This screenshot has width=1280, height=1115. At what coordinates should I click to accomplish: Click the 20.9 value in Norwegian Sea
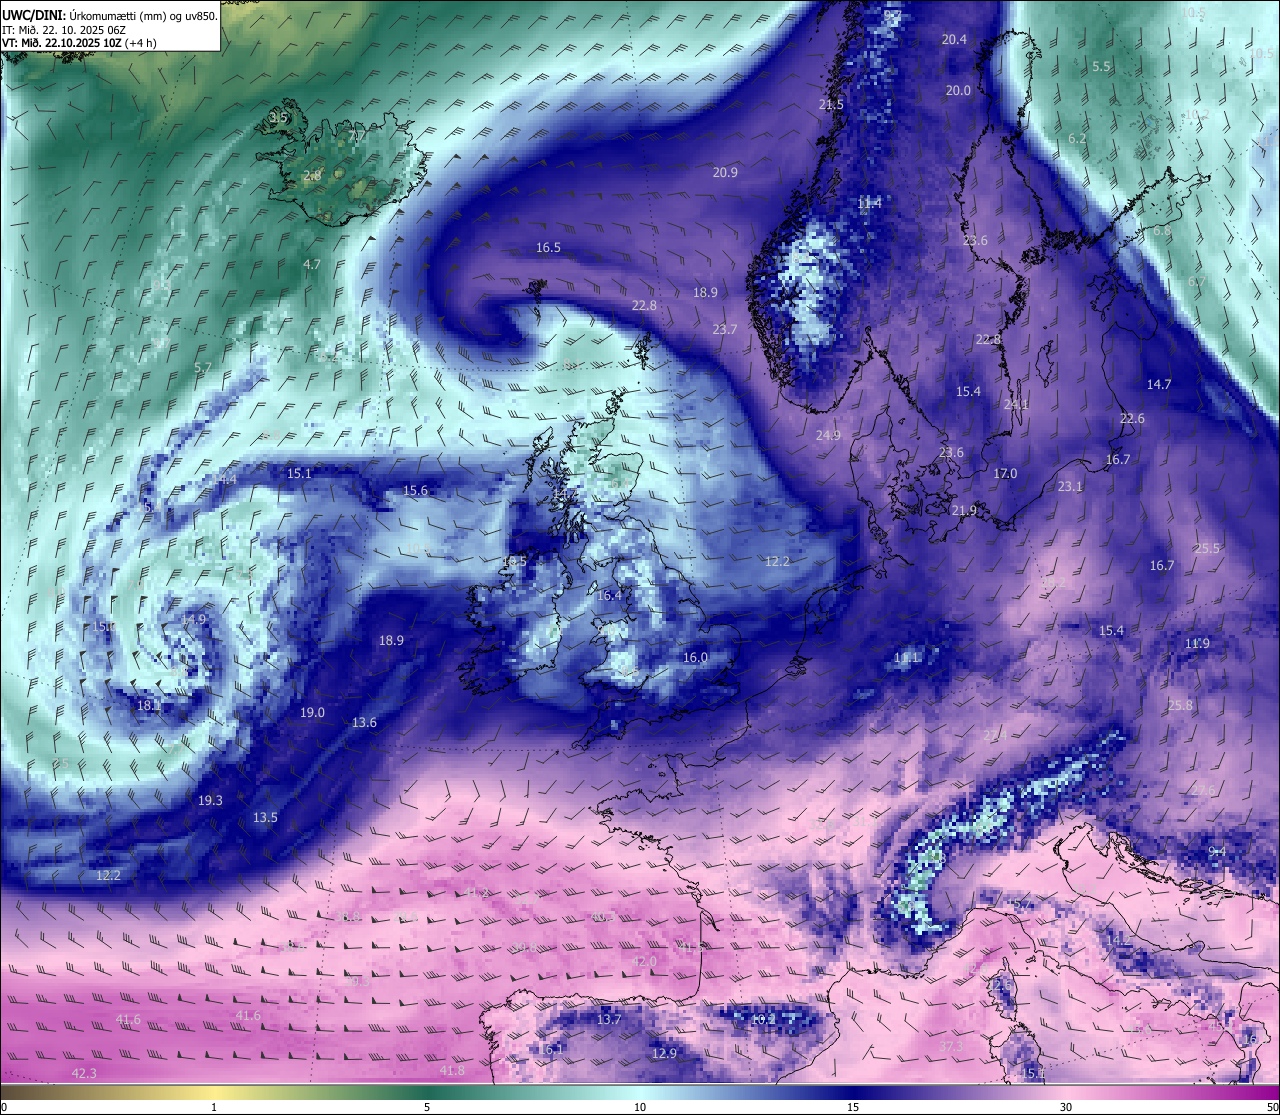click(725, 173)
